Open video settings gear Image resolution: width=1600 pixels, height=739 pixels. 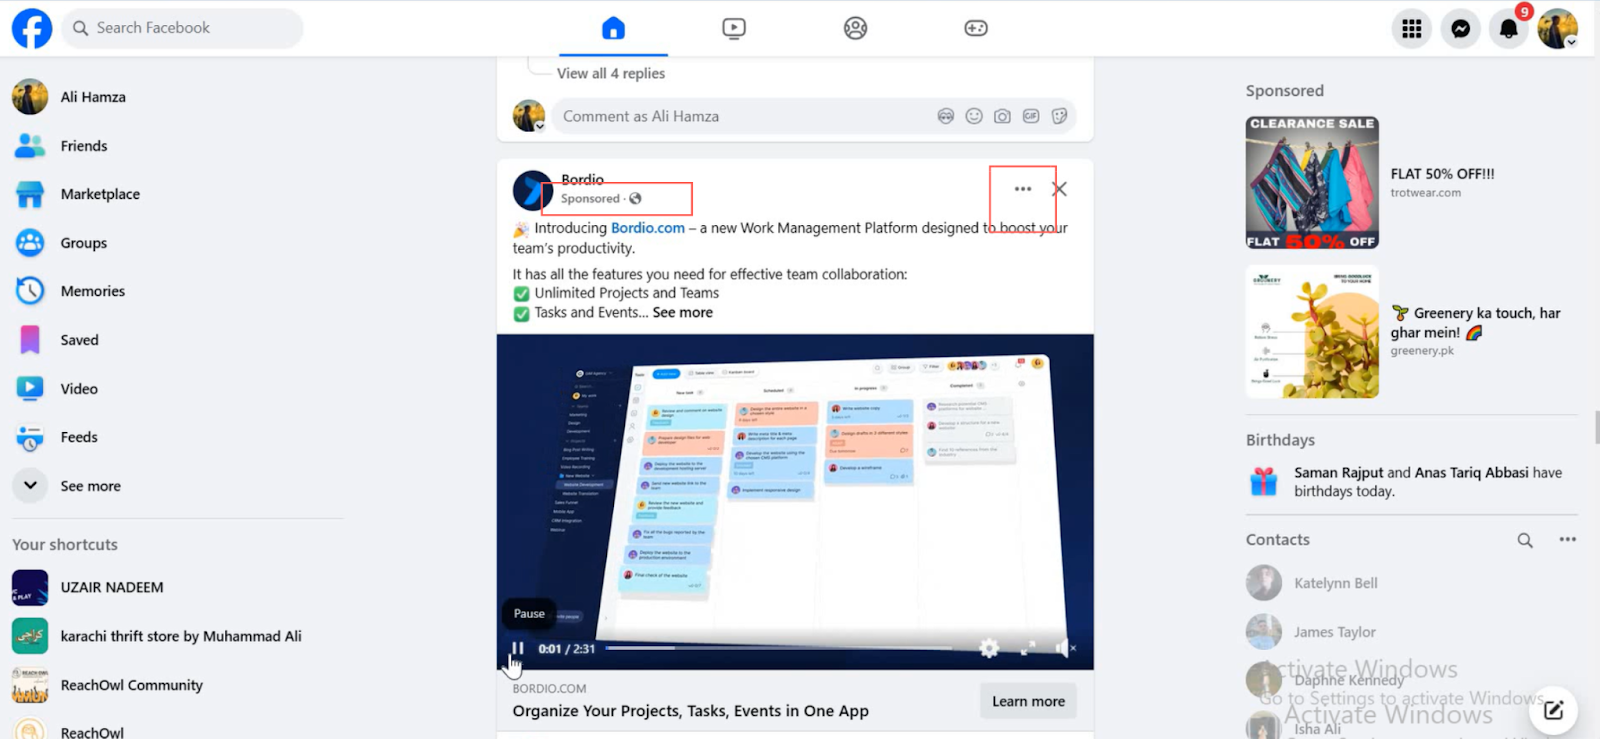(x=989, y=648)
